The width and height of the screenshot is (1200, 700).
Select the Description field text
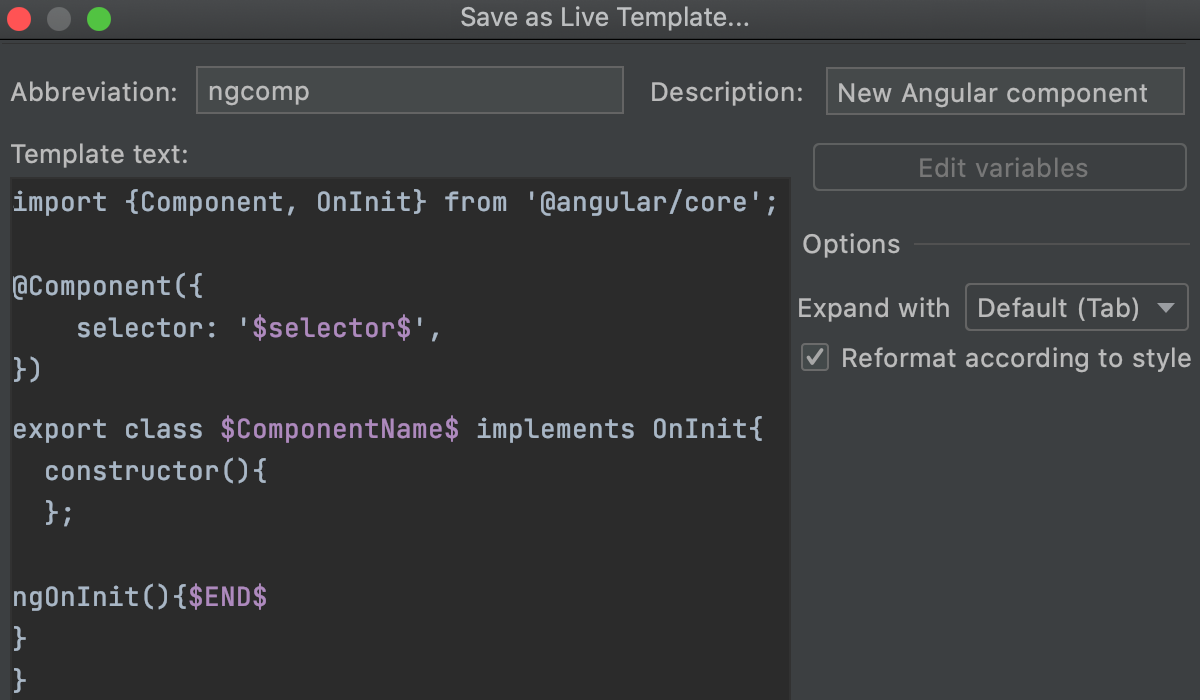1004,92
